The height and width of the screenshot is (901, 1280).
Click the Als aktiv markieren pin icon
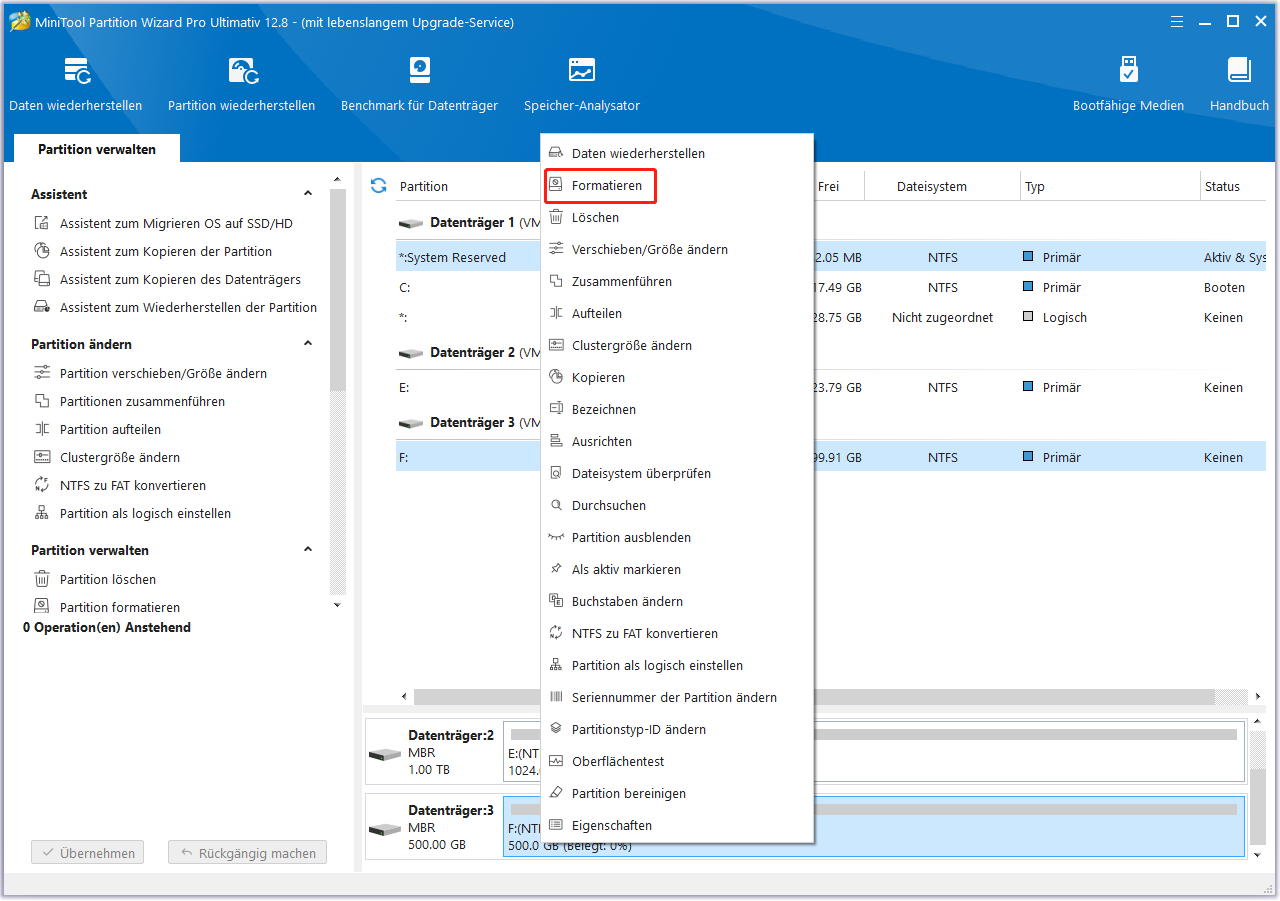click(x=556, y=570)
